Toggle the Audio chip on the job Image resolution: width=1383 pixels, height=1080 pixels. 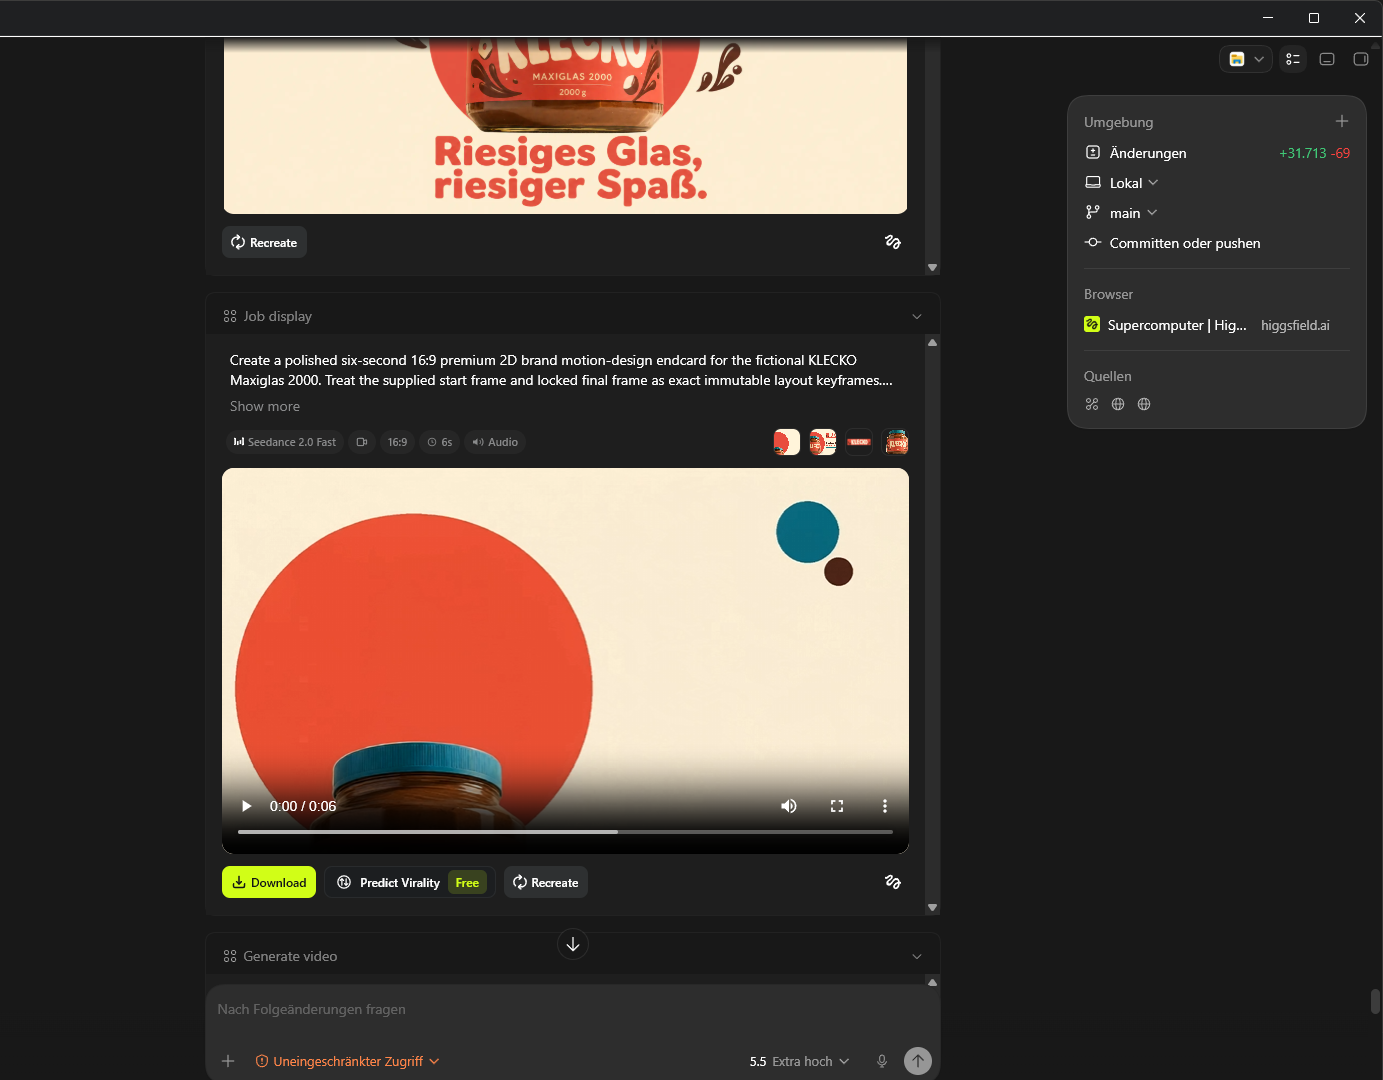point(495,442)
